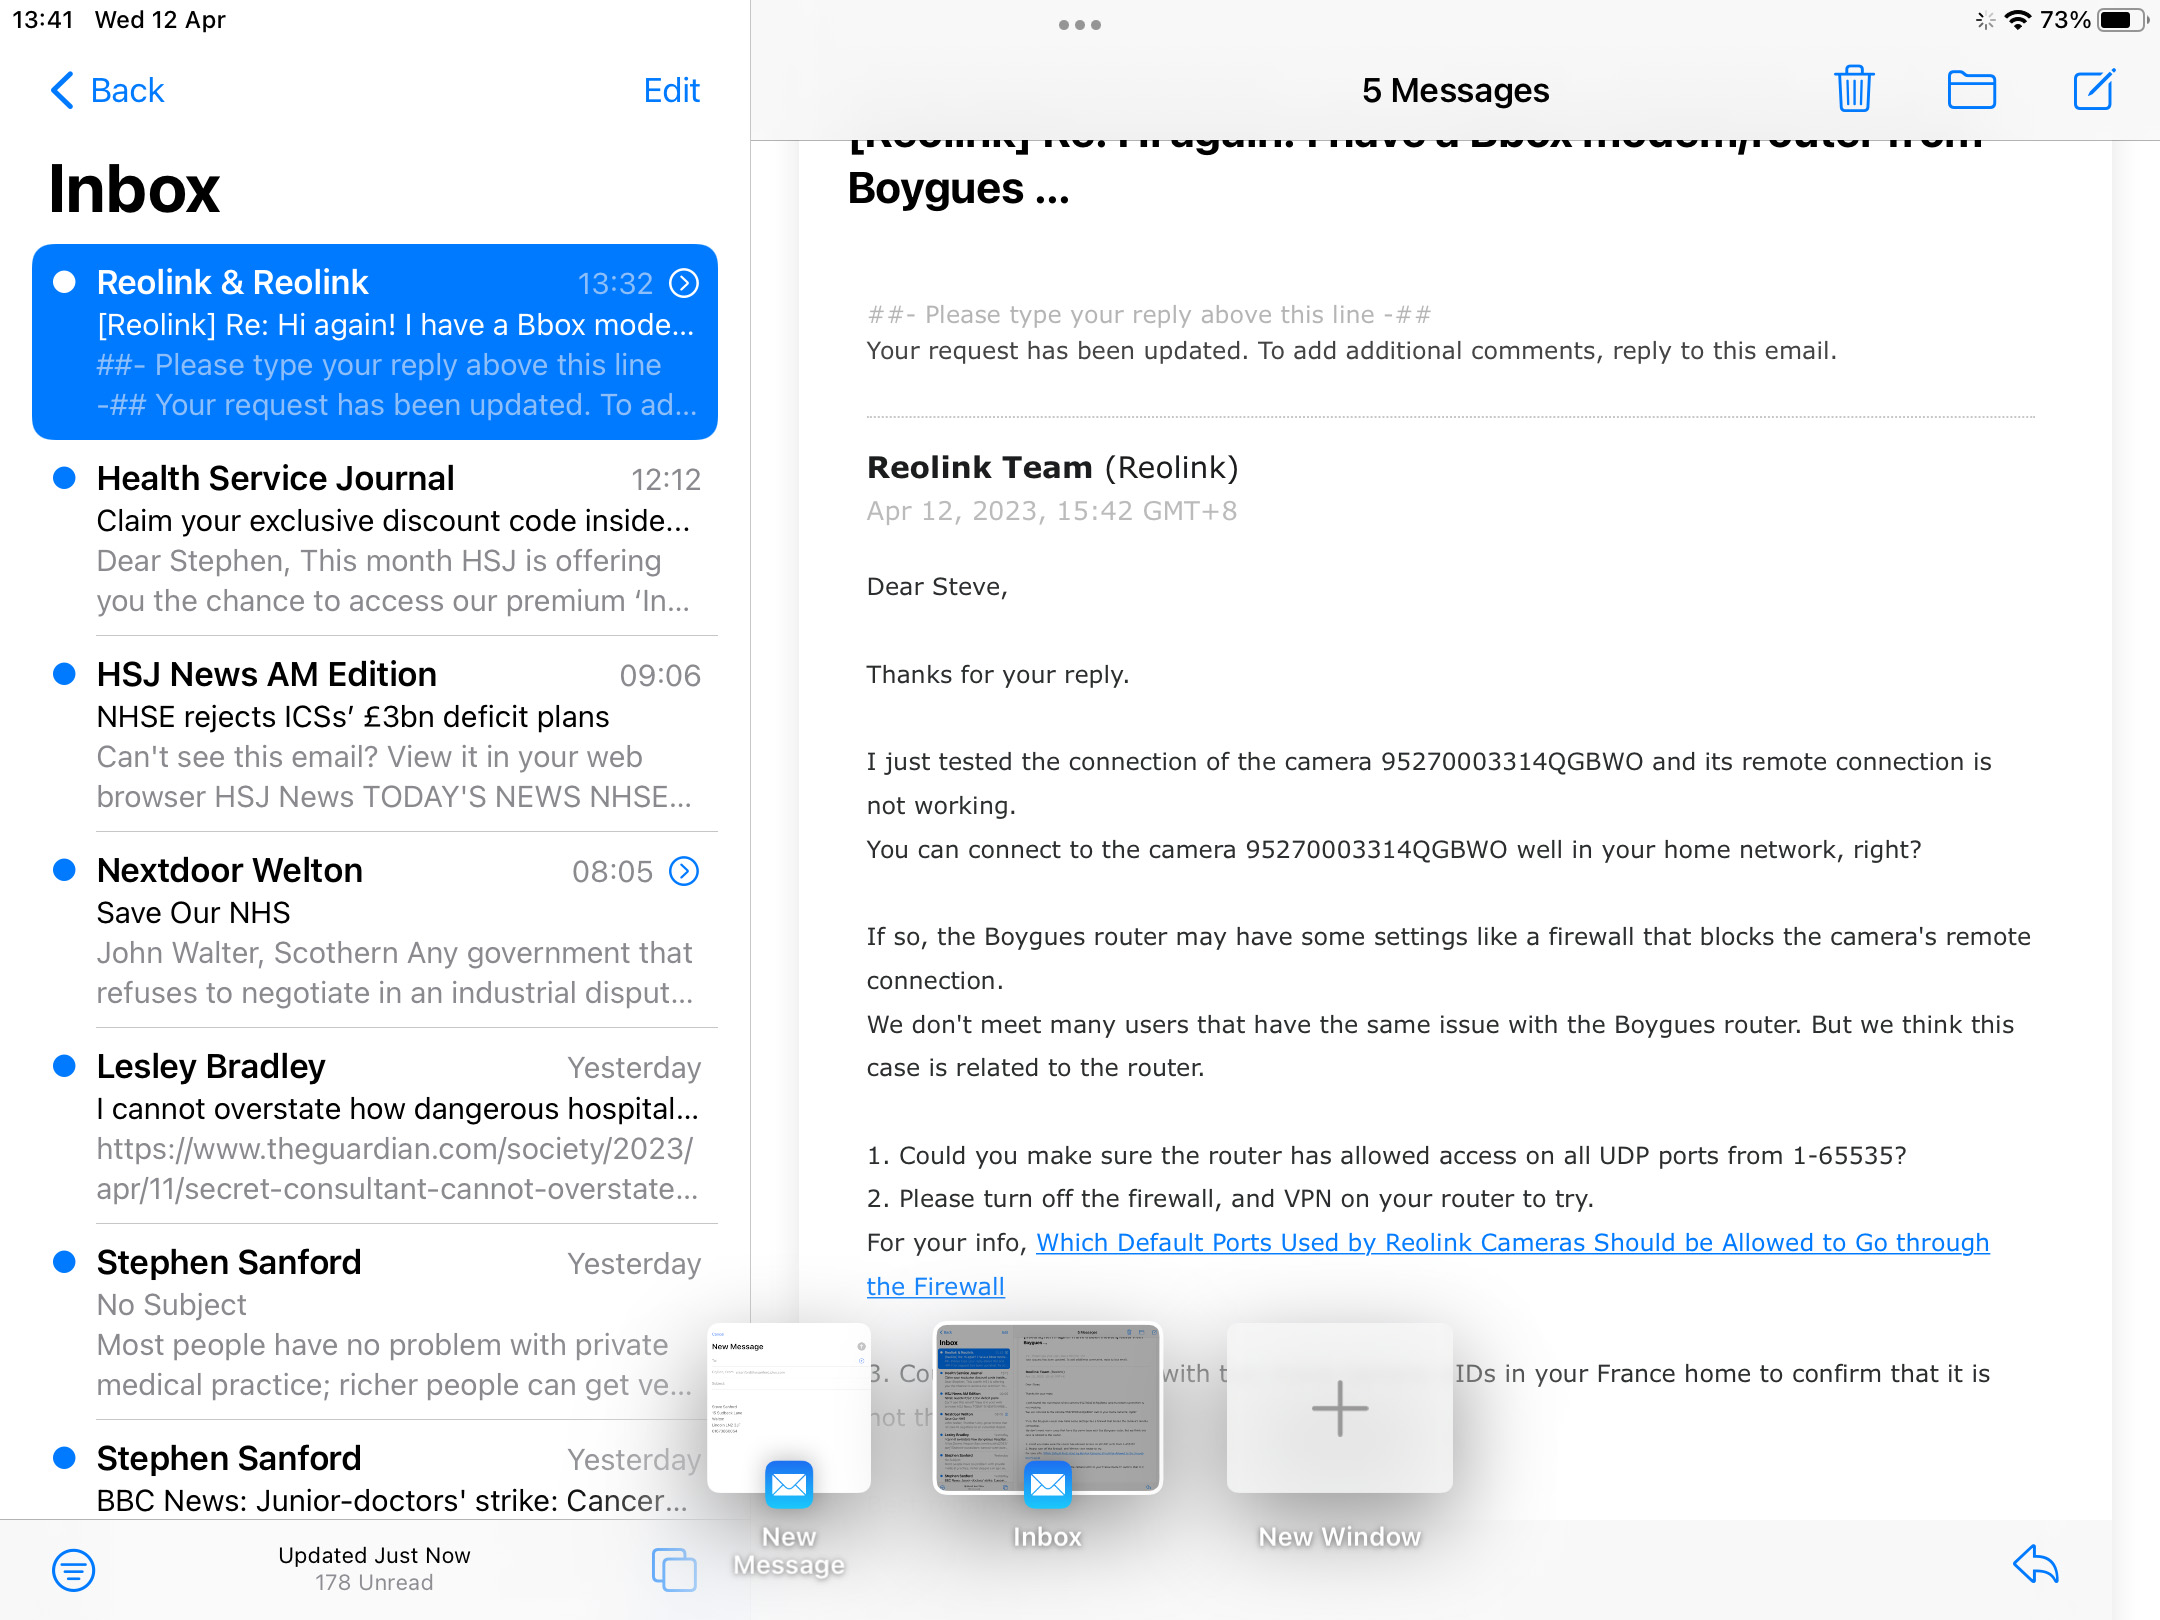Viewport: 2160px width, 1620px height.
Task: Select the Reolink & Reolink thread
Action: pos(376,342)
